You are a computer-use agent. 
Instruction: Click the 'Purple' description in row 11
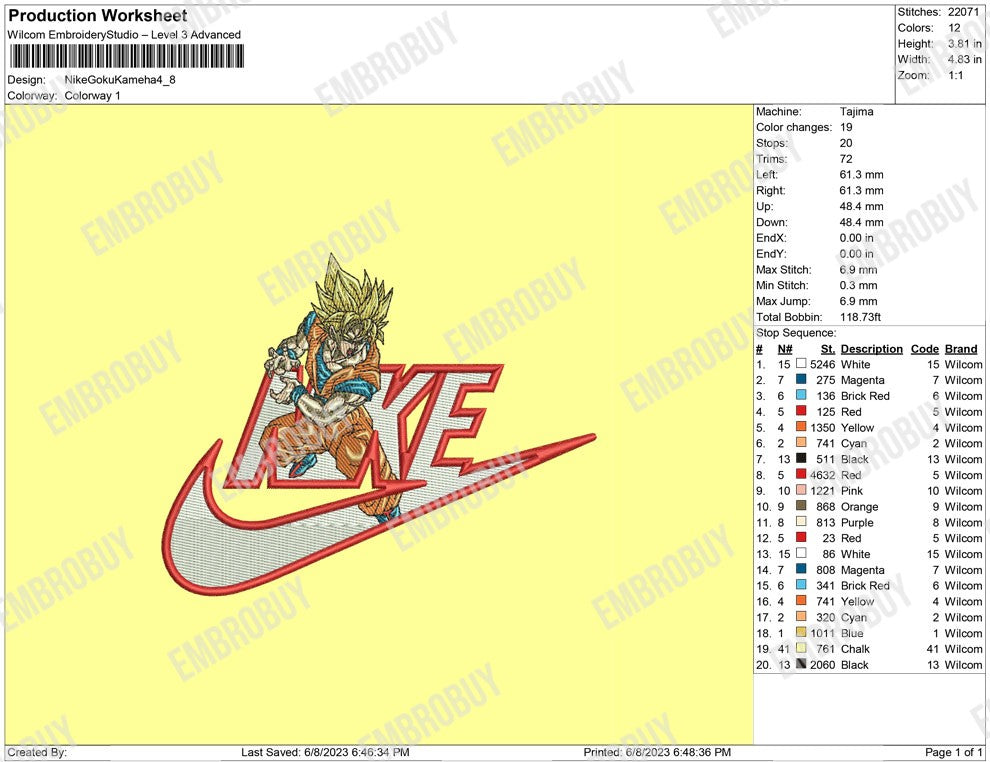857,522
